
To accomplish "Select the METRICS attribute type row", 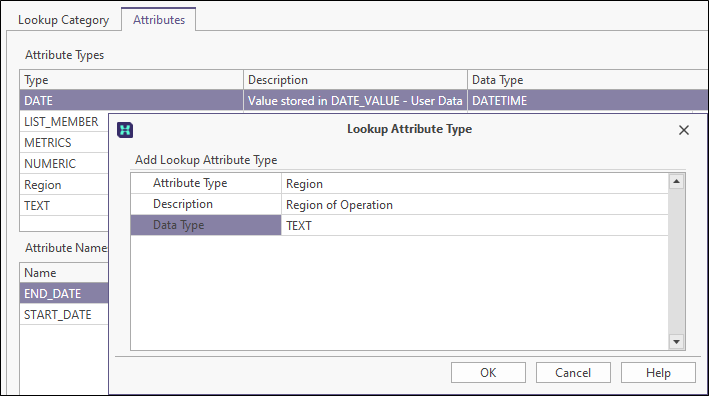I will click(64, 142).
